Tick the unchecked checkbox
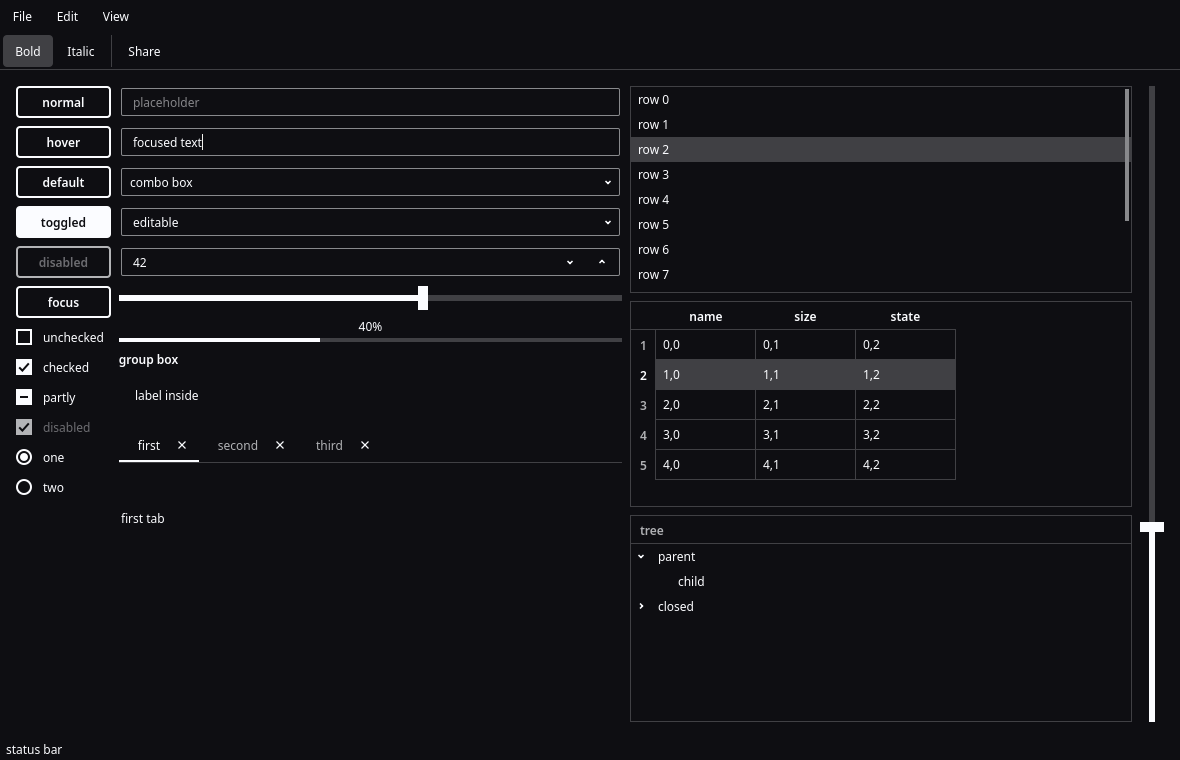Viewport: 1180px width, 760px height. point(24,337)
